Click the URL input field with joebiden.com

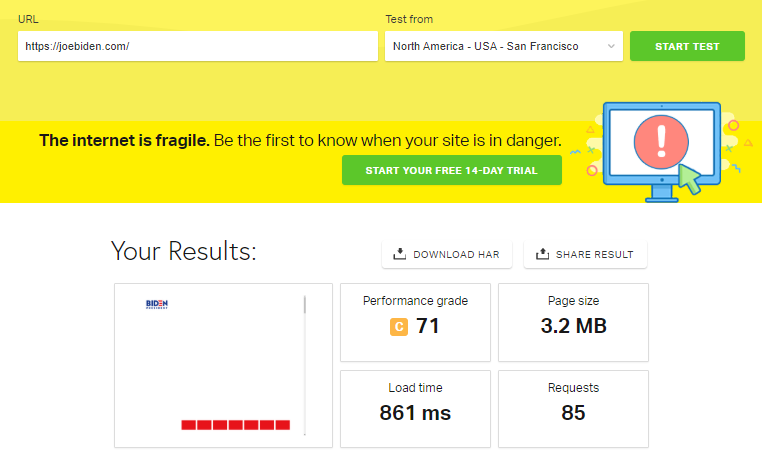[198, 46]
